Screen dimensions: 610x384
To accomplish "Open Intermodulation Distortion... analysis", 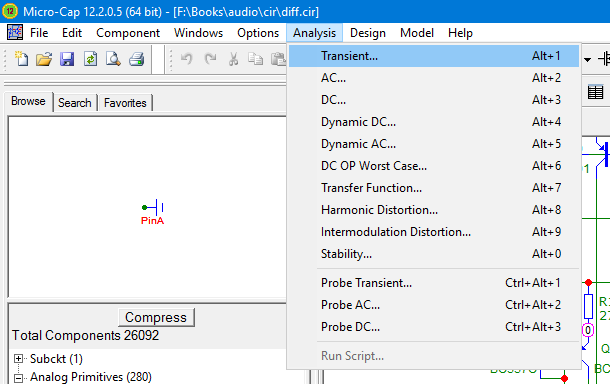I will (x=434, y=232).
